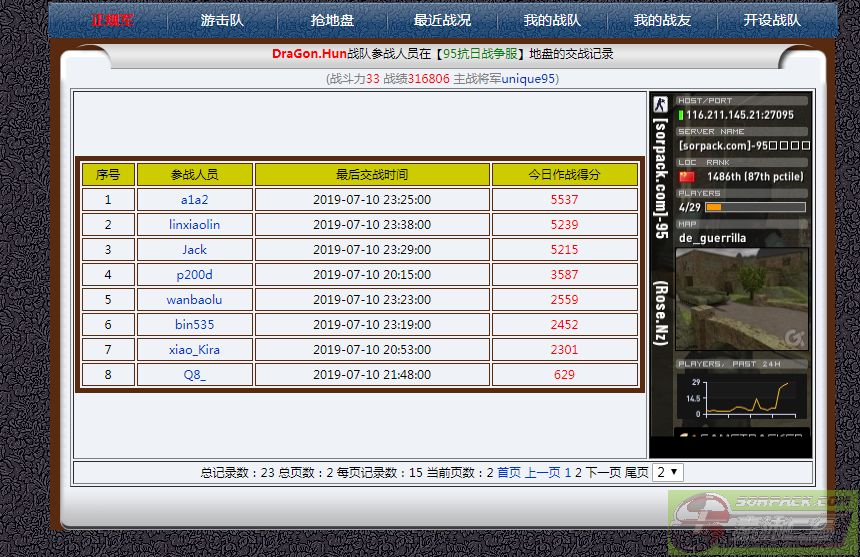Viewport: 860px width, 557px height.
Task: Click the GameTracker logo below the chart
Action: tap(740, 438)
